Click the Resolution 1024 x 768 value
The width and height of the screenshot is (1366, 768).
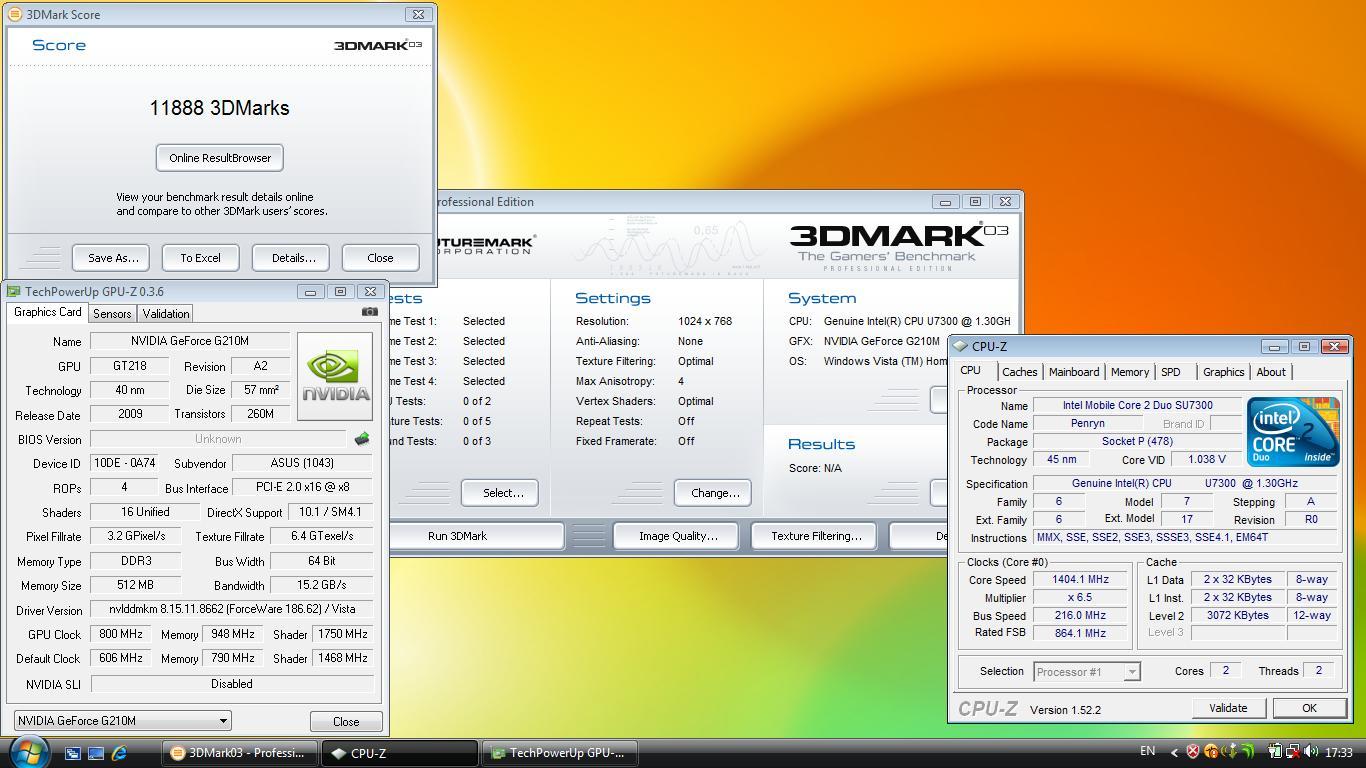point(705,321)
